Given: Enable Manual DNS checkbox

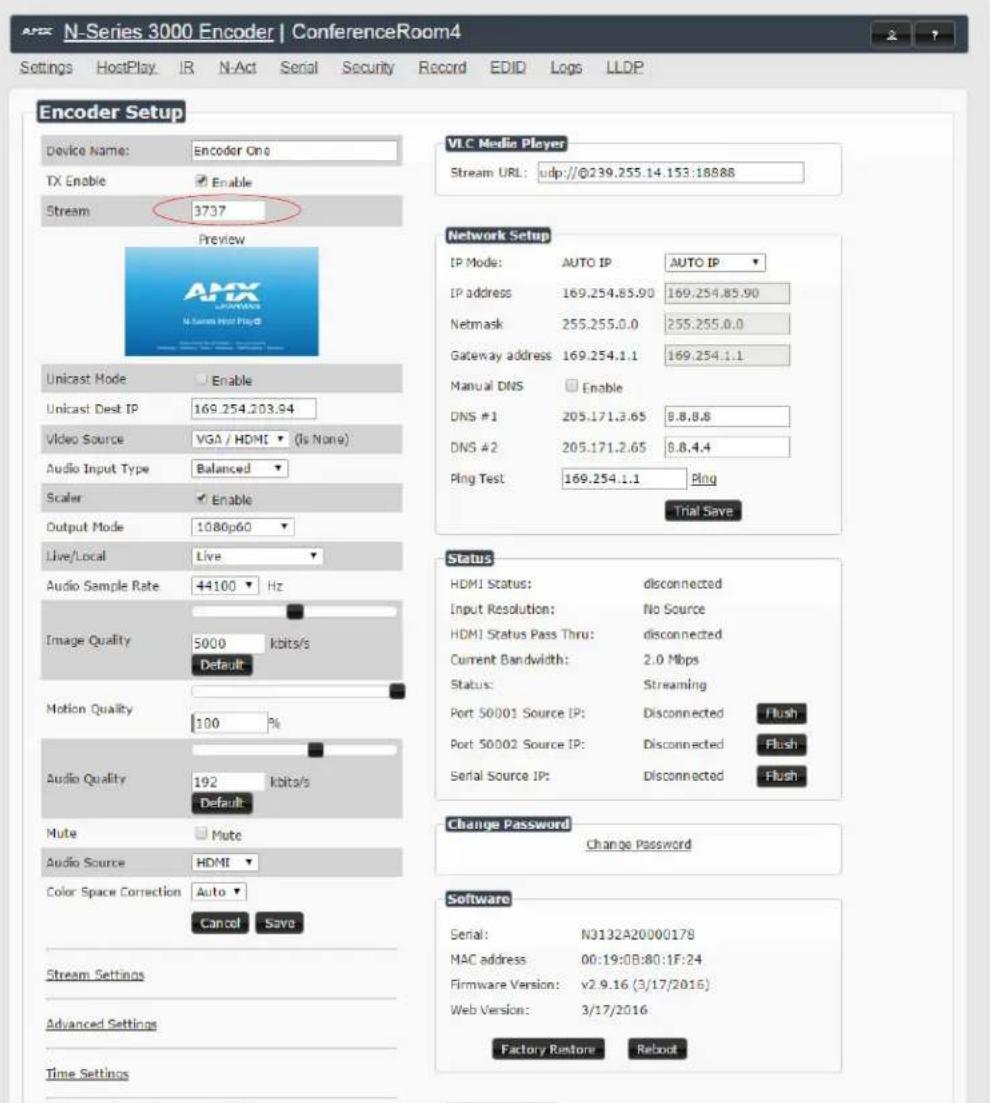Looking at the screenshot, I should [571, 385].
